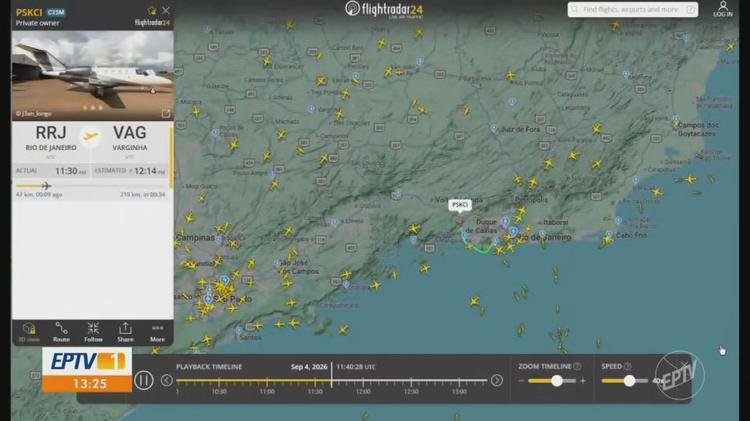750x421 pixels.
Task: Click the Campinas city label
Action: point(196,237)
